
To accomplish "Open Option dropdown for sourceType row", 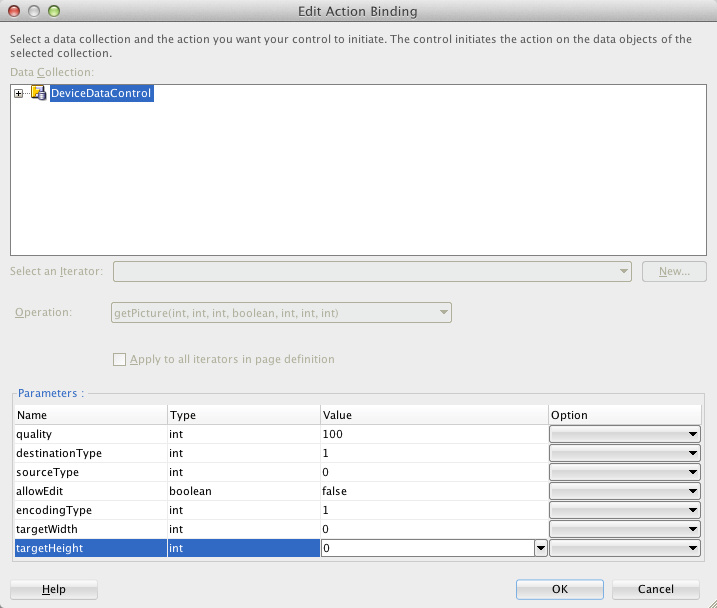I will tap(625, 472).
